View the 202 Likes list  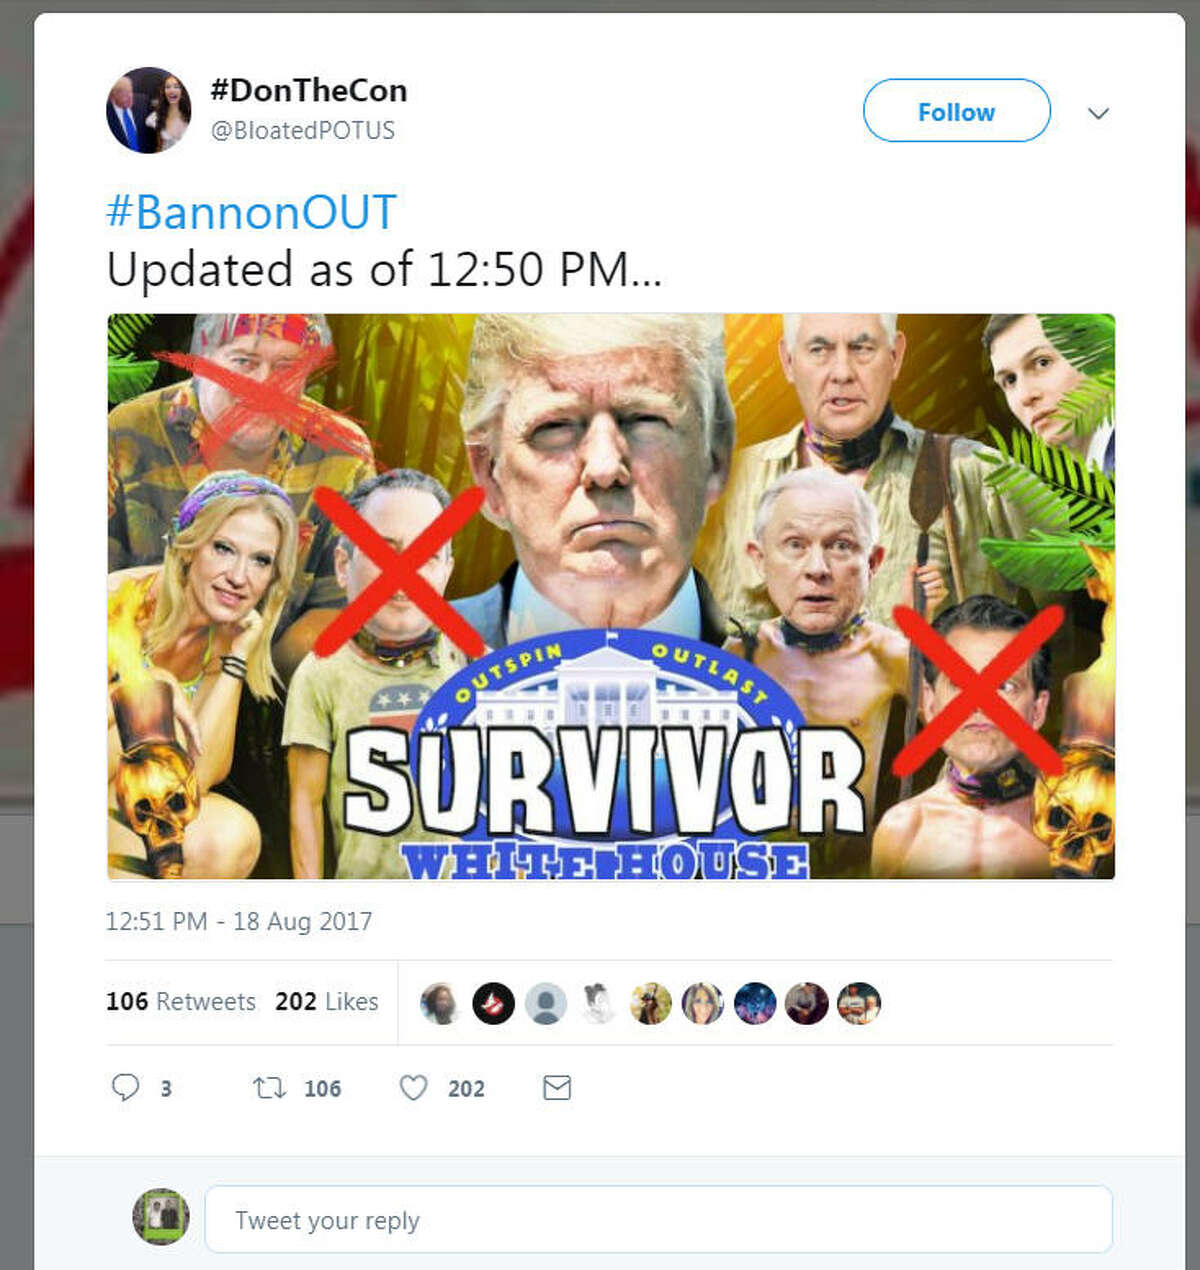pos(327,1001)
